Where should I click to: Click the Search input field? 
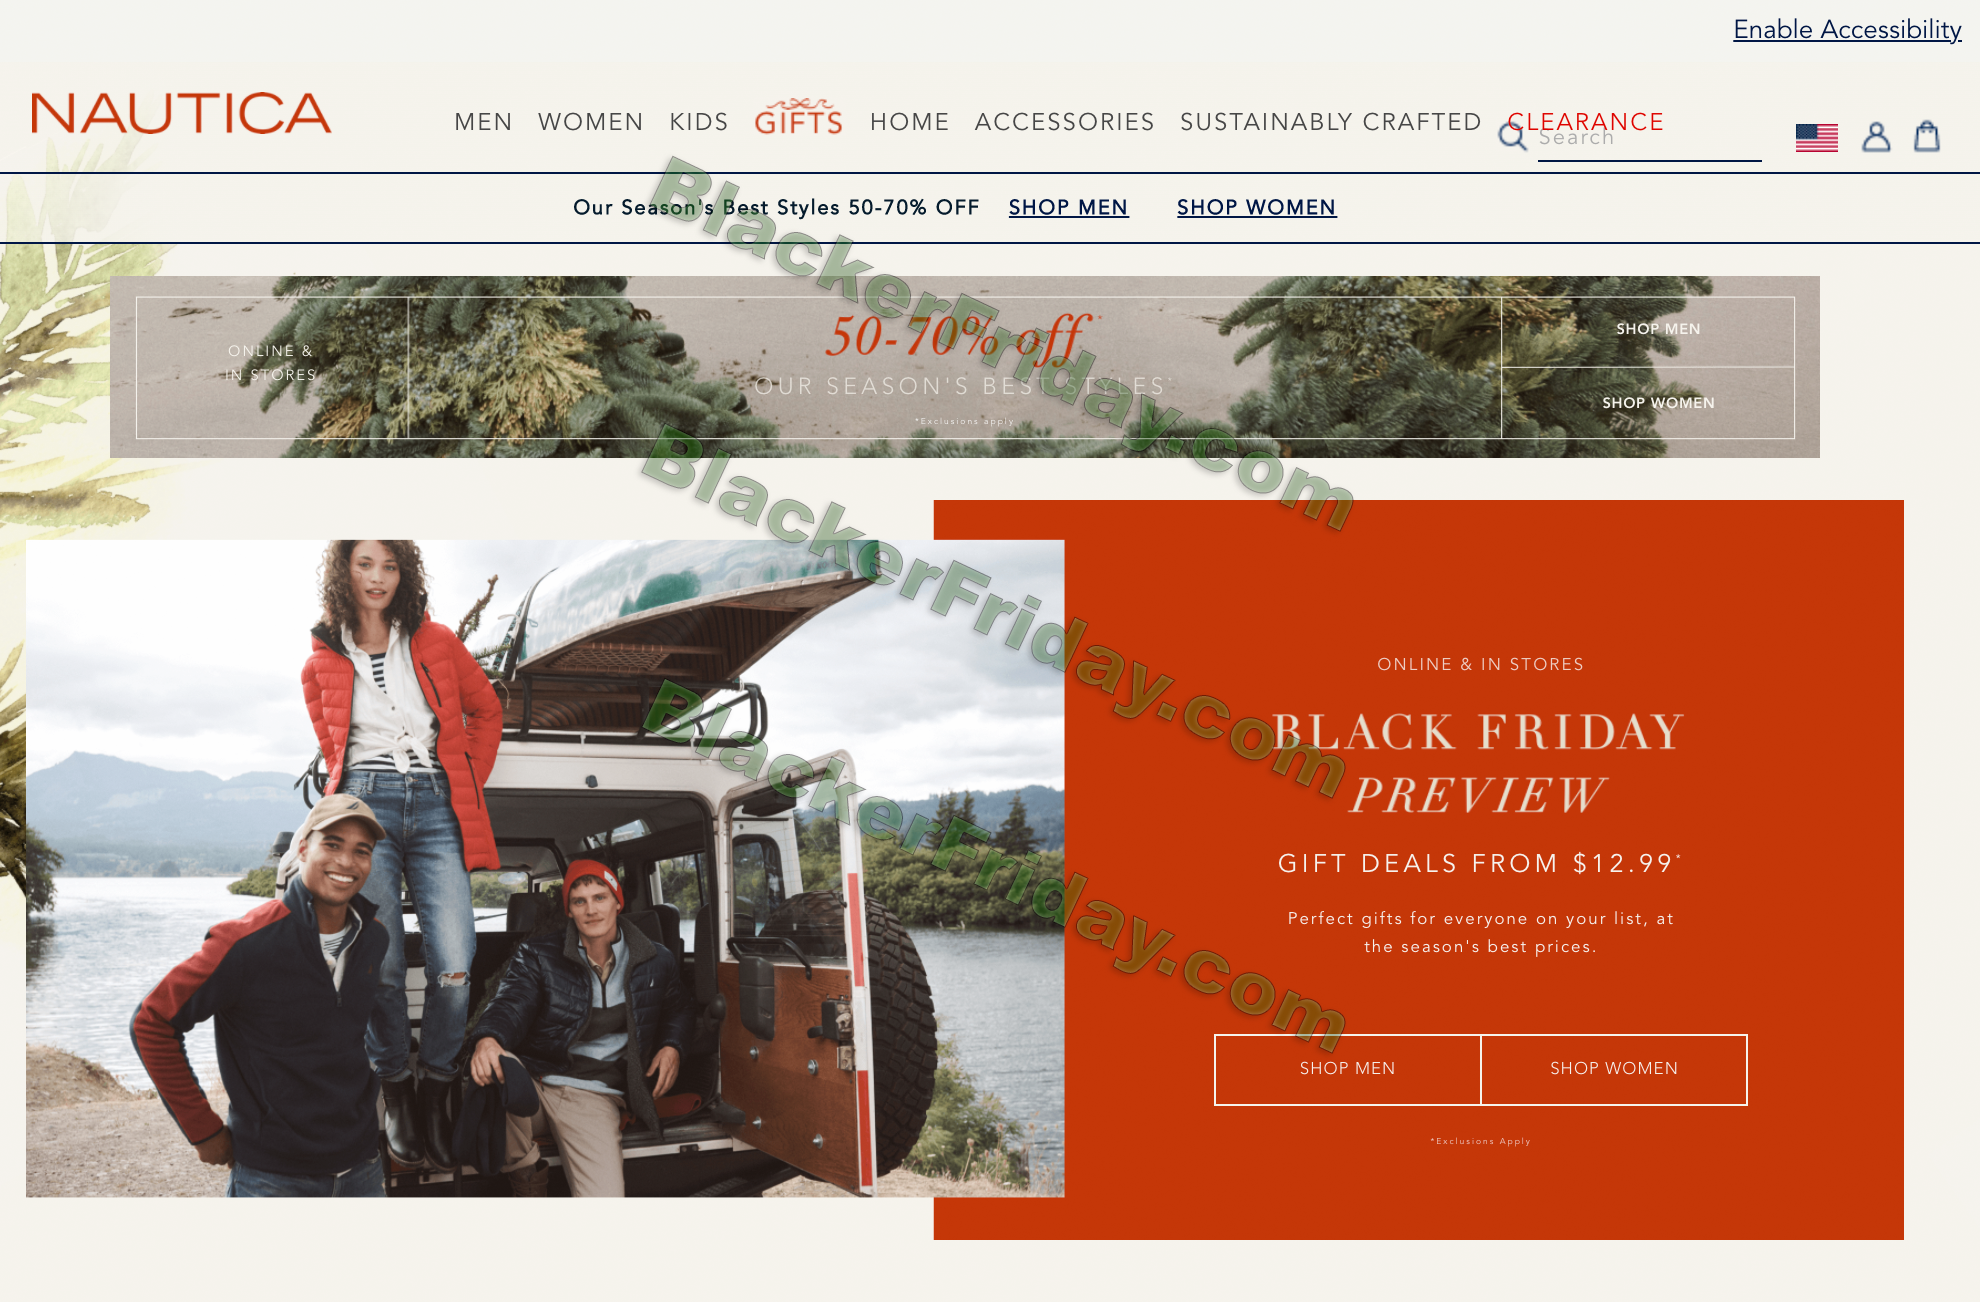[1649, 138]
